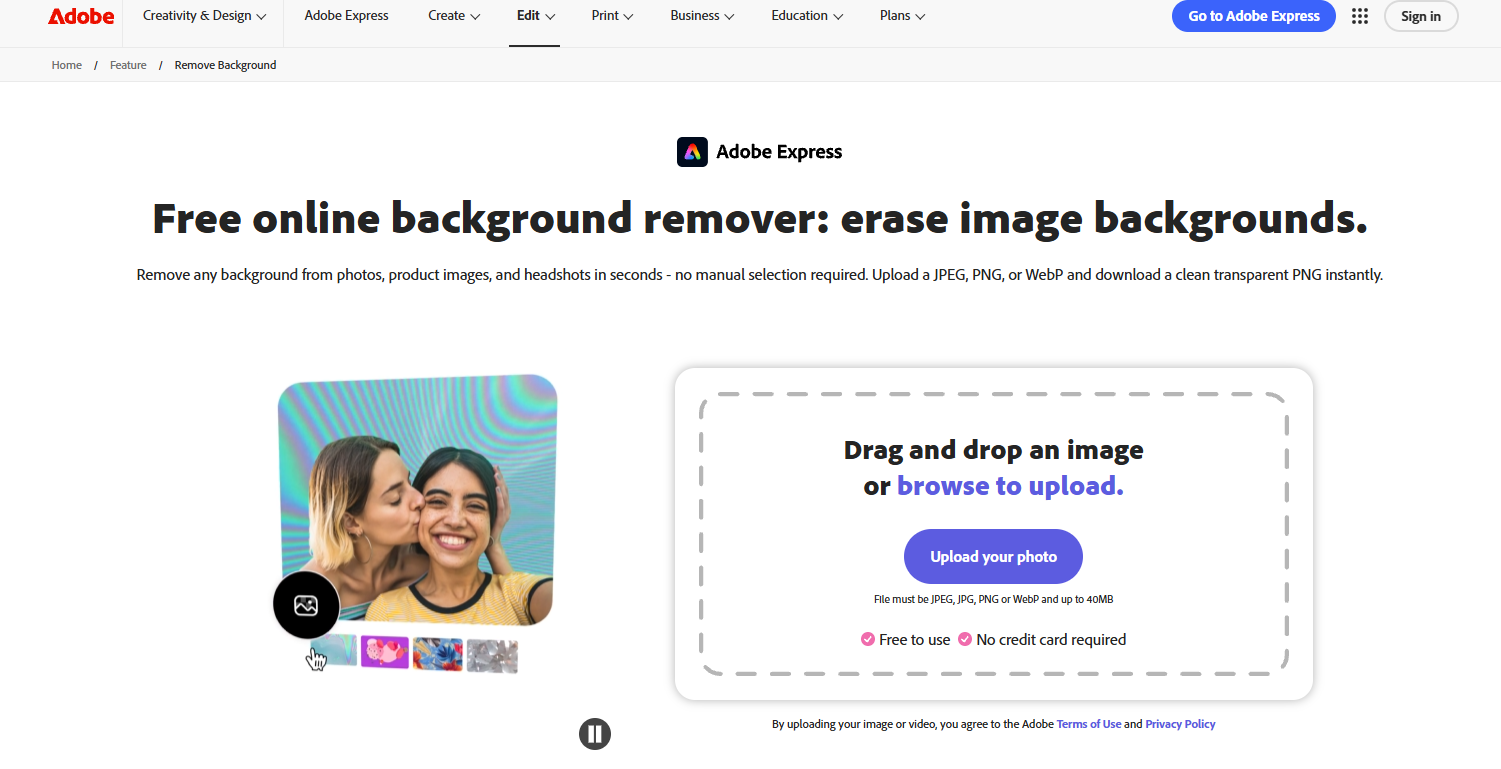This screenshot has width=1501, height=769.
Task: Click the Upload your photo button
Action: pos(993,556)
